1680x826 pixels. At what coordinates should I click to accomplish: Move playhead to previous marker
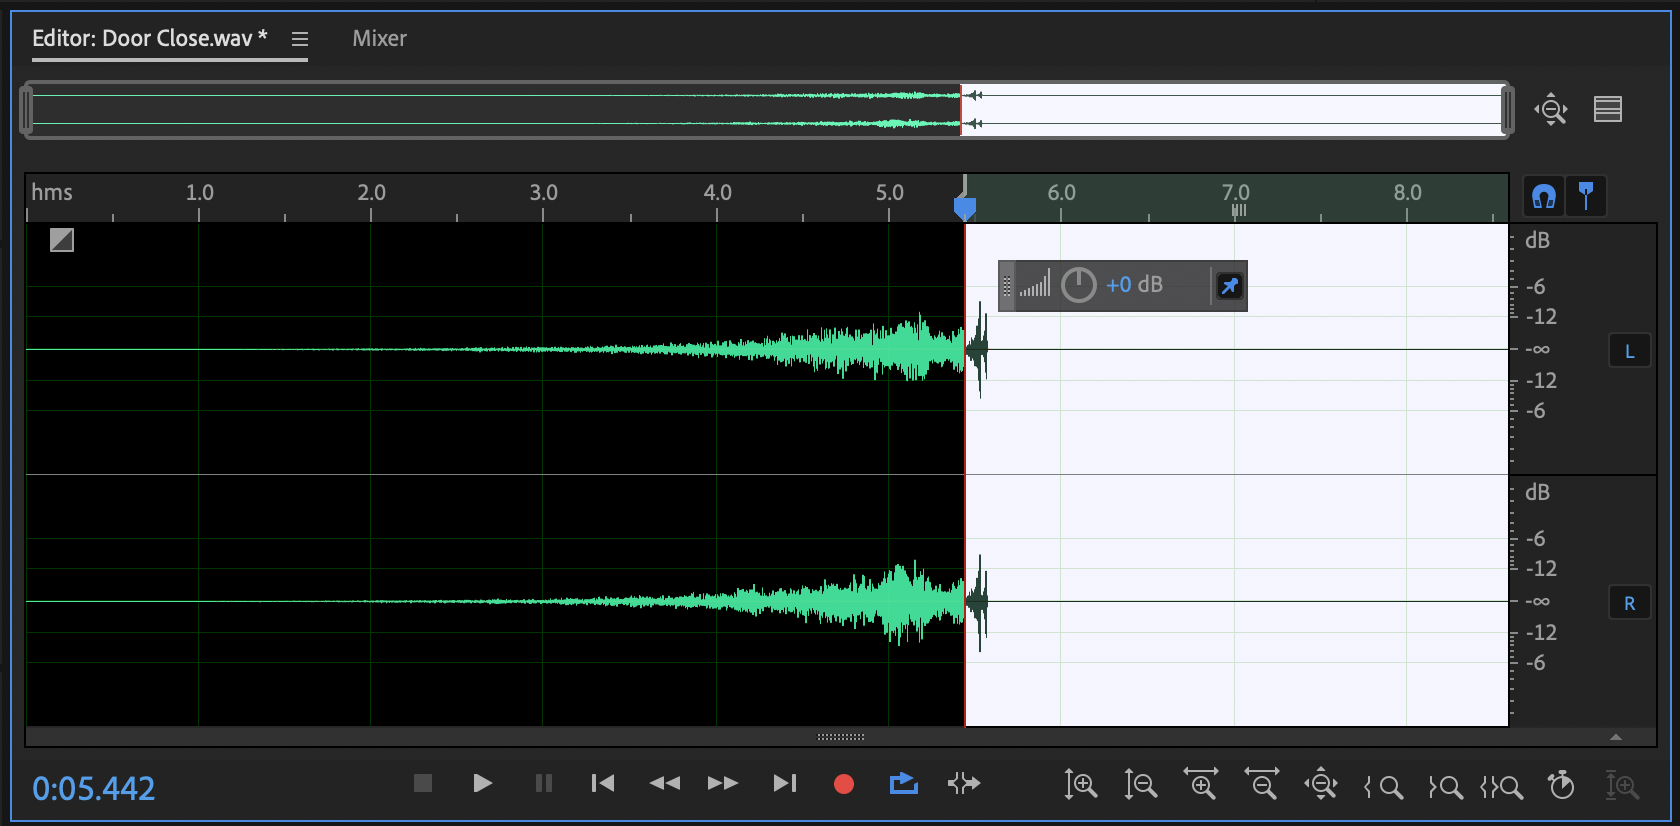tap(603, 783)
